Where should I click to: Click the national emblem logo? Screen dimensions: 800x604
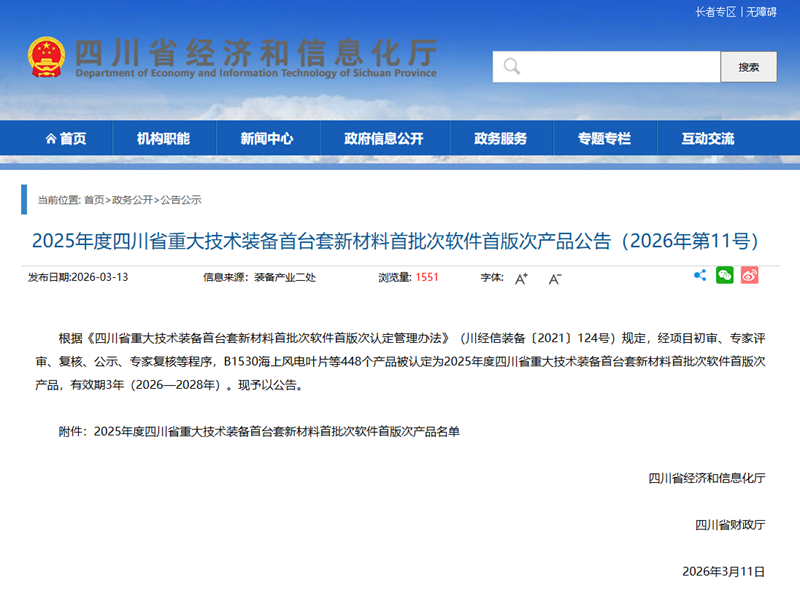click(x=46, y=58)
